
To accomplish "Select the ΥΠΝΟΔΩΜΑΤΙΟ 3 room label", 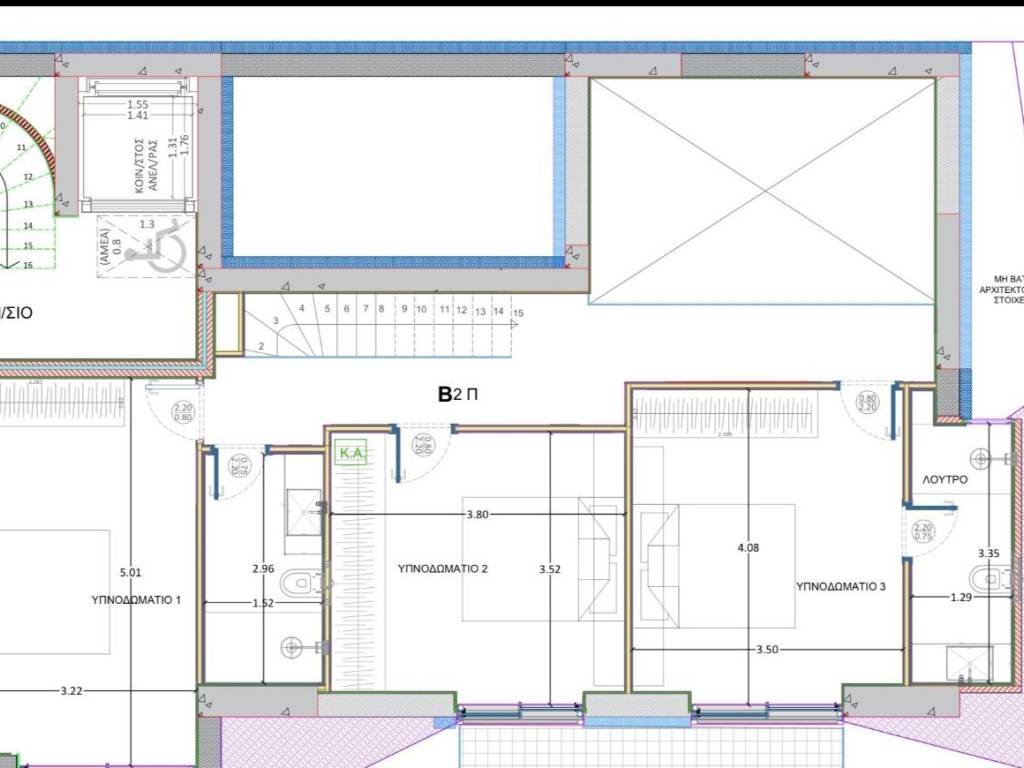I will tap(841, 586).
